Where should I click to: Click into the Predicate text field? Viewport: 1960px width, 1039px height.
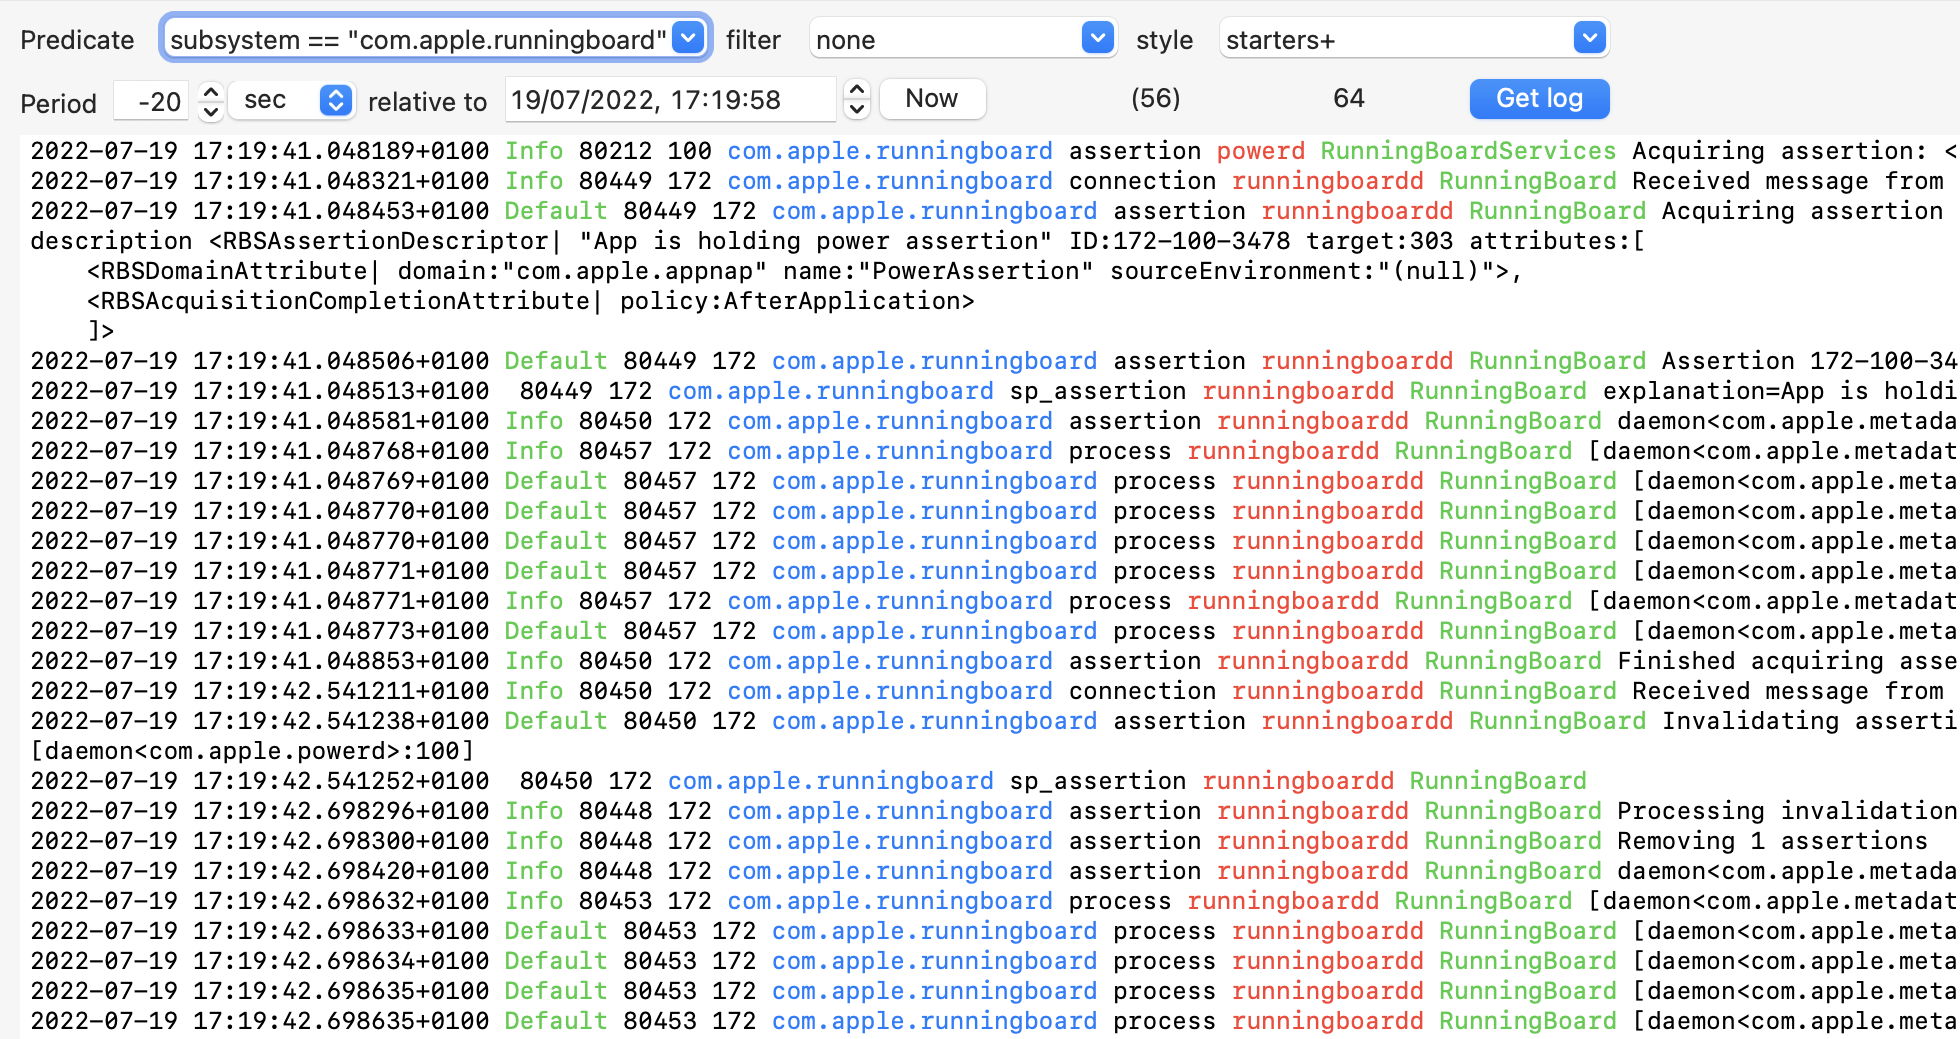(417, 40)
